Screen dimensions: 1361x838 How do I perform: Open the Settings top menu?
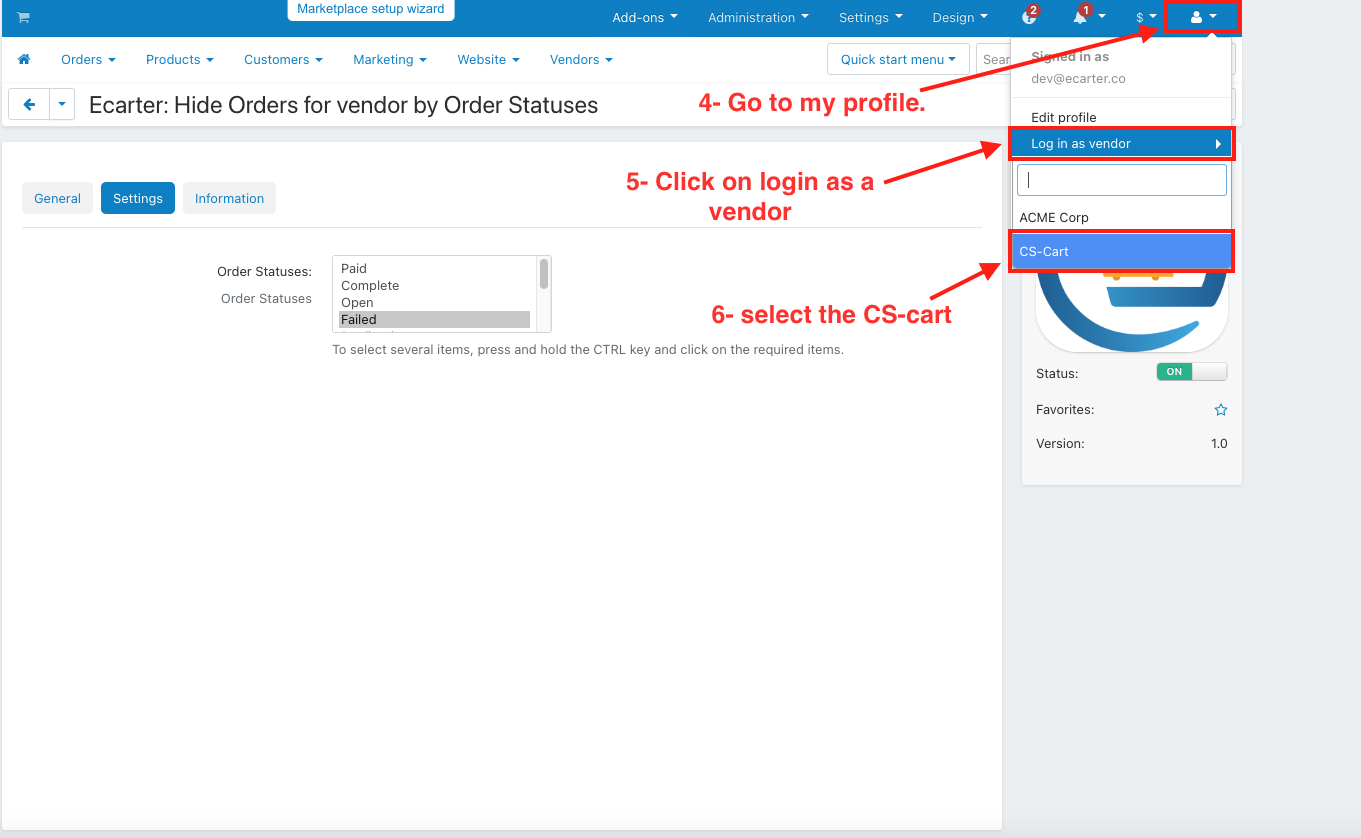coord(870,17)
